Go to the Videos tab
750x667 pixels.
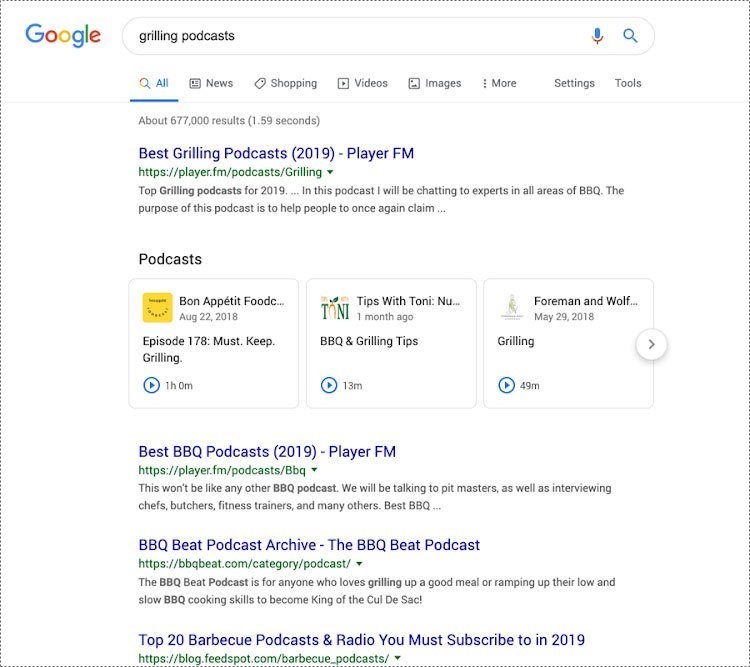[x=363, y=83]
